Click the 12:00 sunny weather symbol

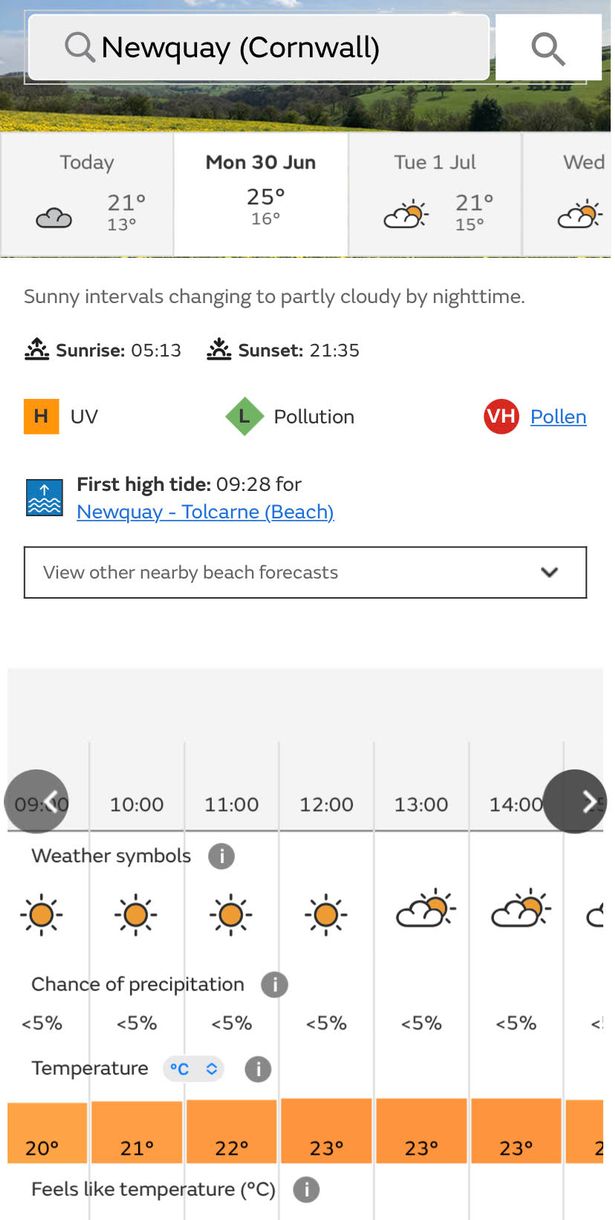tap(325, 914)
